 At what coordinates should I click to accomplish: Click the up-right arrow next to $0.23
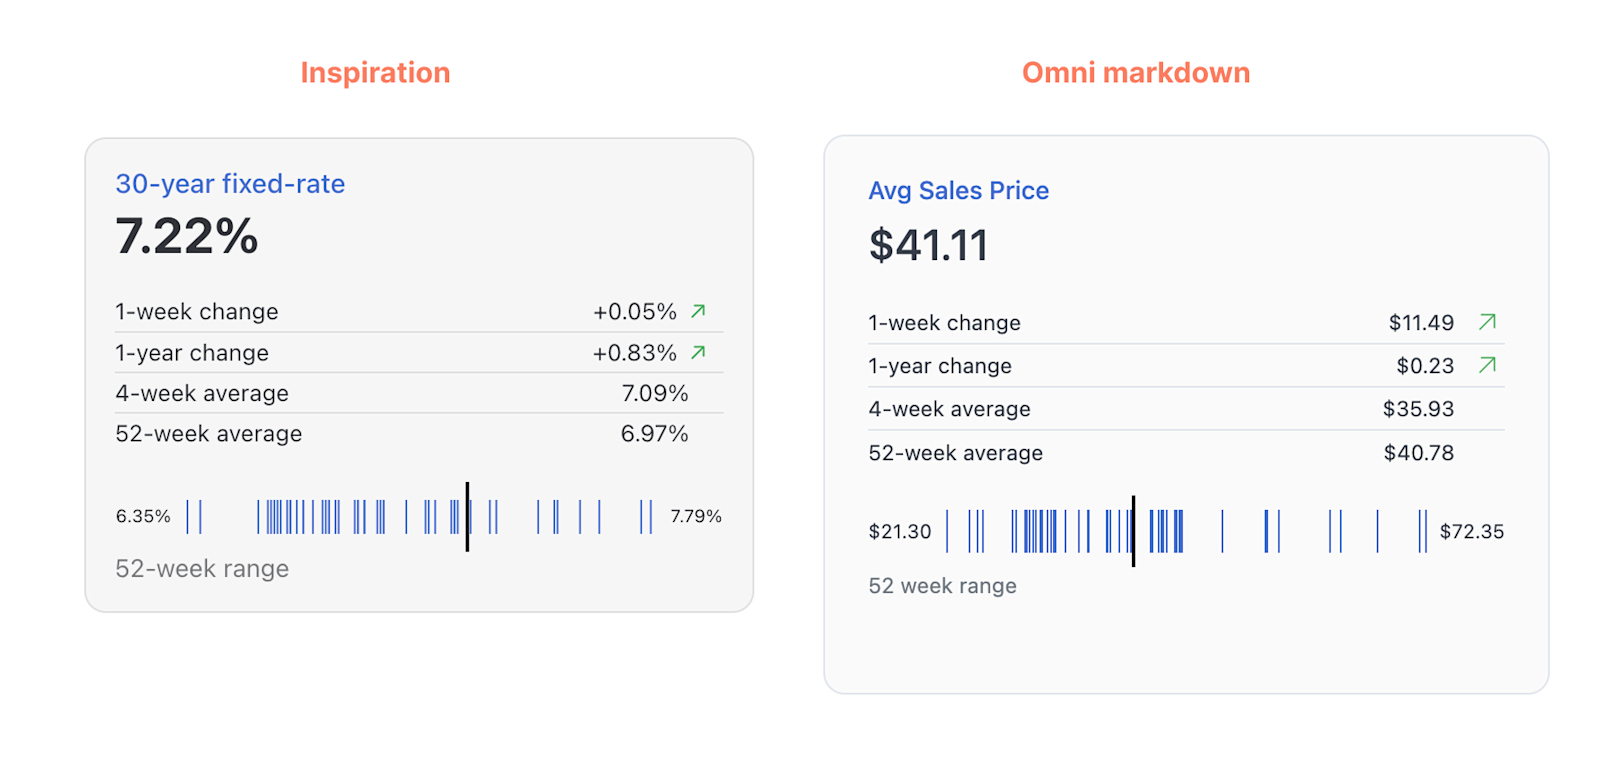point(1487,365)
